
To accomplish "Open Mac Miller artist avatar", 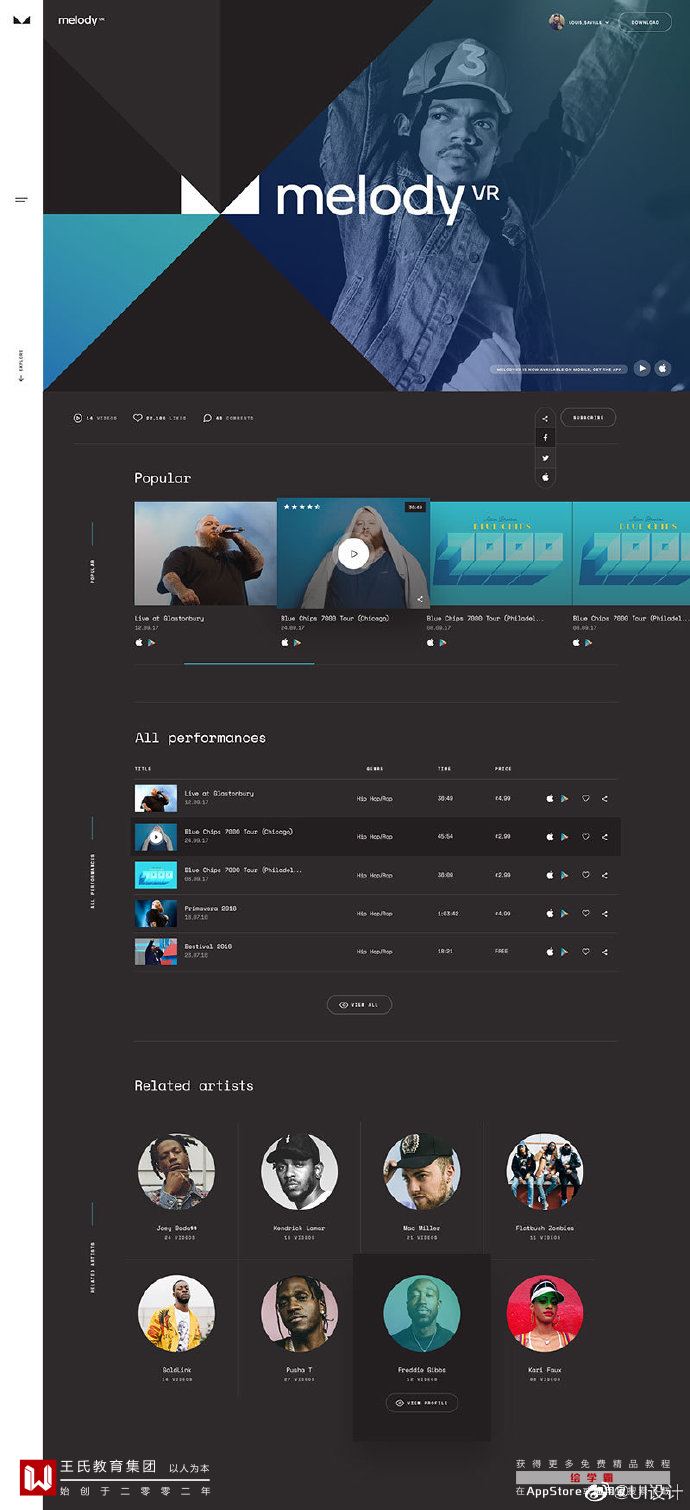I will (x=422, y=1172).
